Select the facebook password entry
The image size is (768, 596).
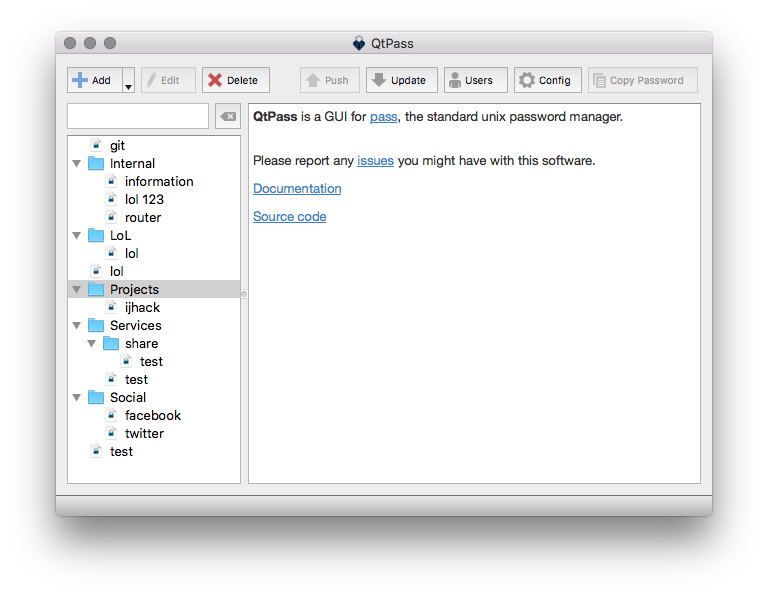(152, 415)
